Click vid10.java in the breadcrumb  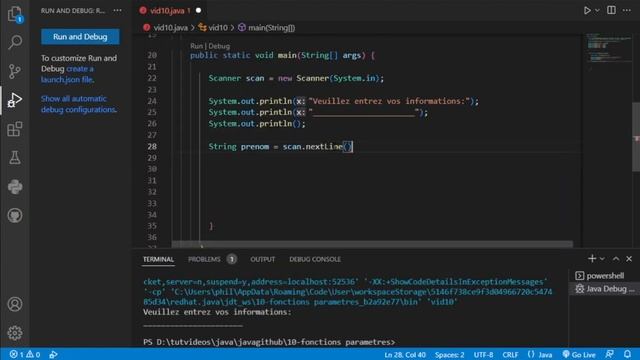coord(170,28)
